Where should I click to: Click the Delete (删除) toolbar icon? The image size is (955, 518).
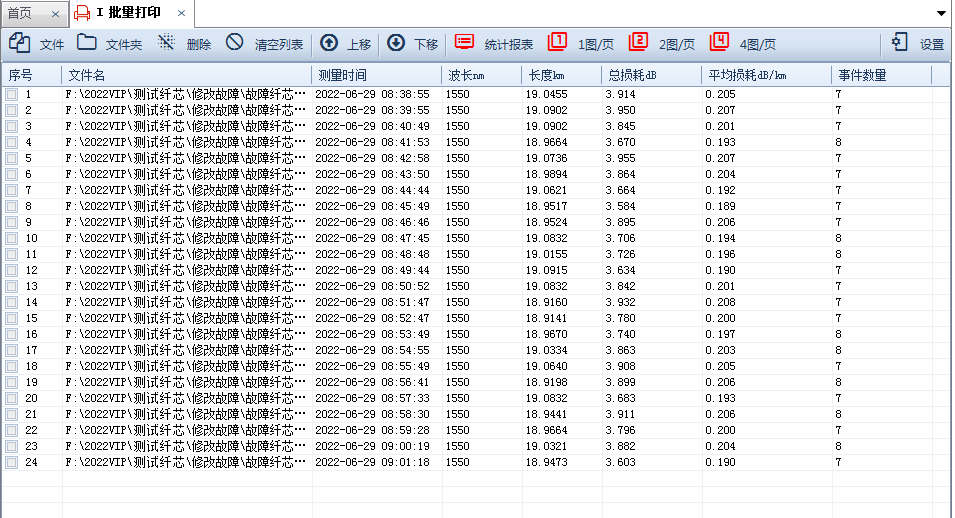(167, 43)
